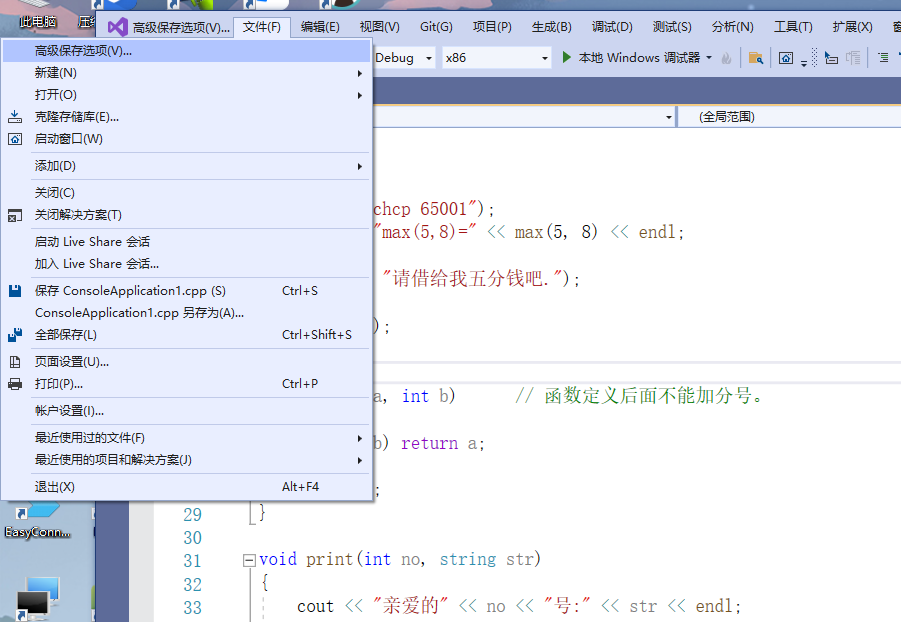This screenshot has height=622, width=901.
Task: Click the greyed-out call stack frame icon
Action: click(x=853, y=57)
